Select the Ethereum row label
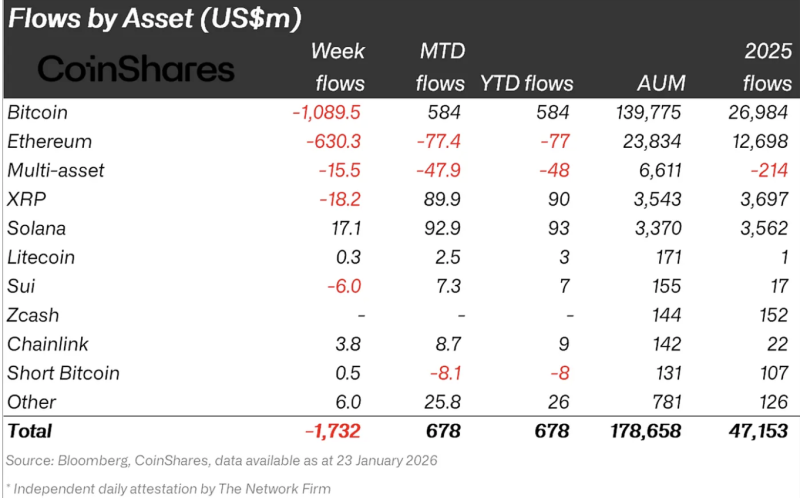The width and height of the screenshot is (800, 498). pyautogui.click(x=49, y=141)
